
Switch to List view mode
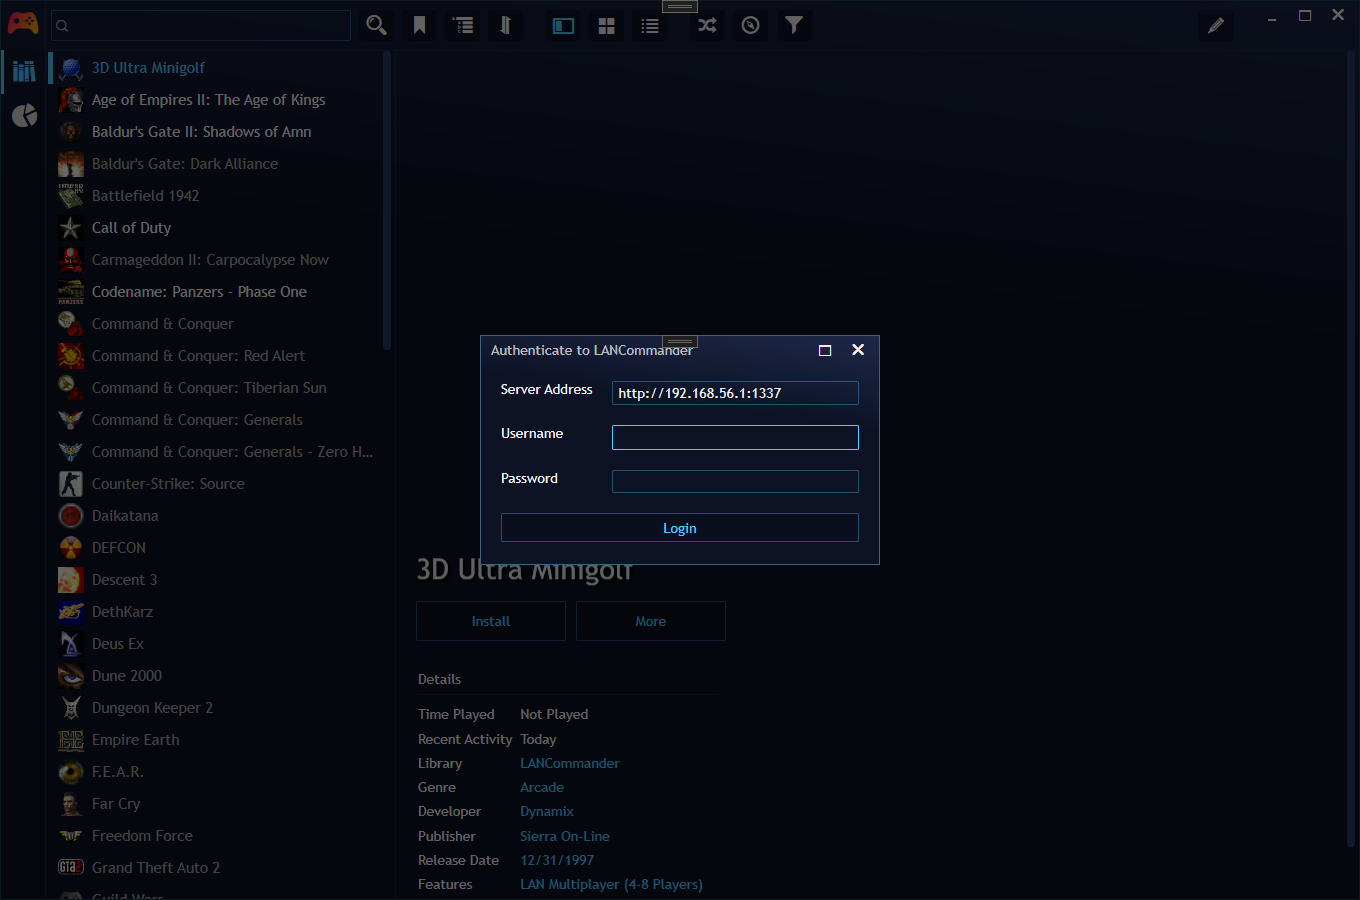[x=650, y=26]
